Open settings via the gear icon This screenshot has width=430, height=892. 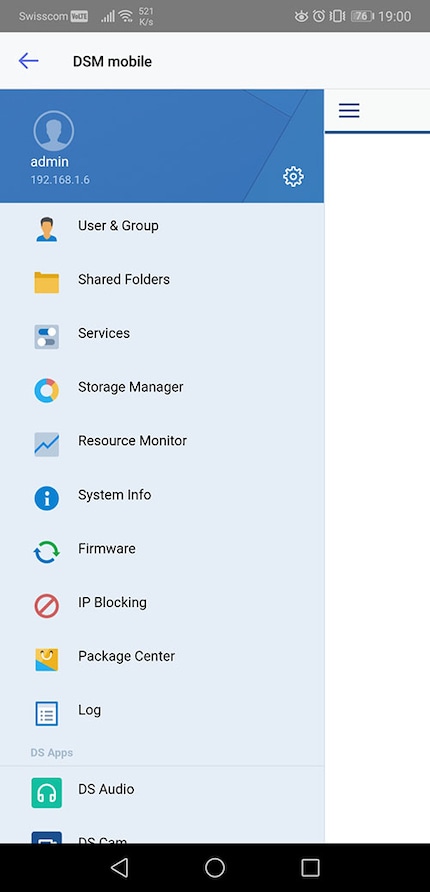[293, 177]
